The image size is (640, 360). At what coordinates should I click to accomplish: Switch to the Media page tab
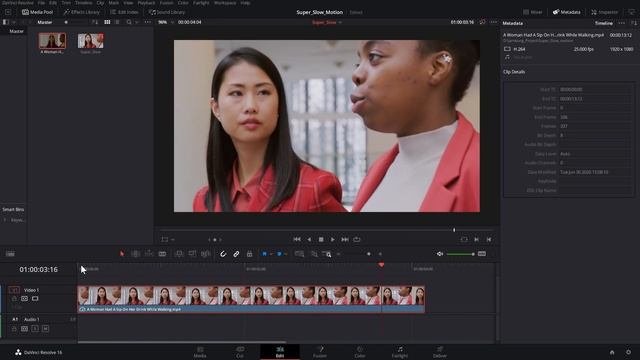[200, 352]
